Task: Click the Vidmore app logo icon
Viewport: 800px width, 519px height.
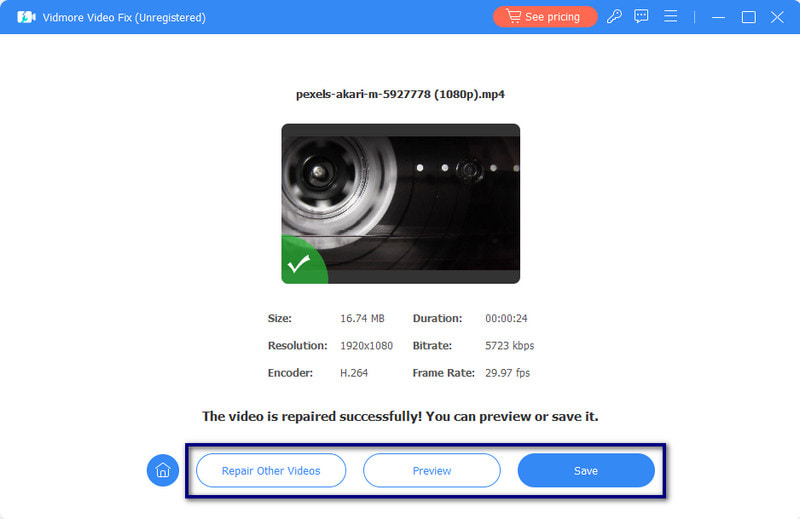Action: tap(26, 17)
